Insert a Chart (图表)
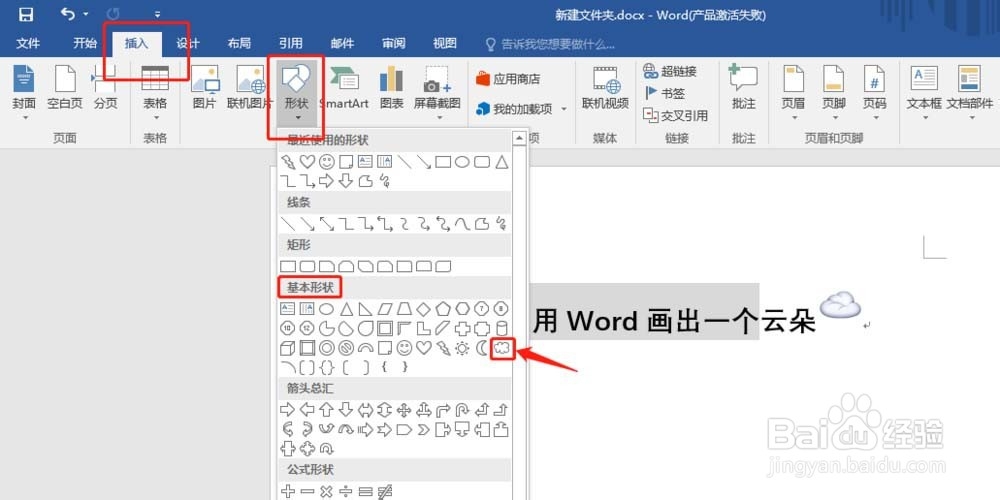The height and width of the screenshot is (500, 1000). click(392, 88)
